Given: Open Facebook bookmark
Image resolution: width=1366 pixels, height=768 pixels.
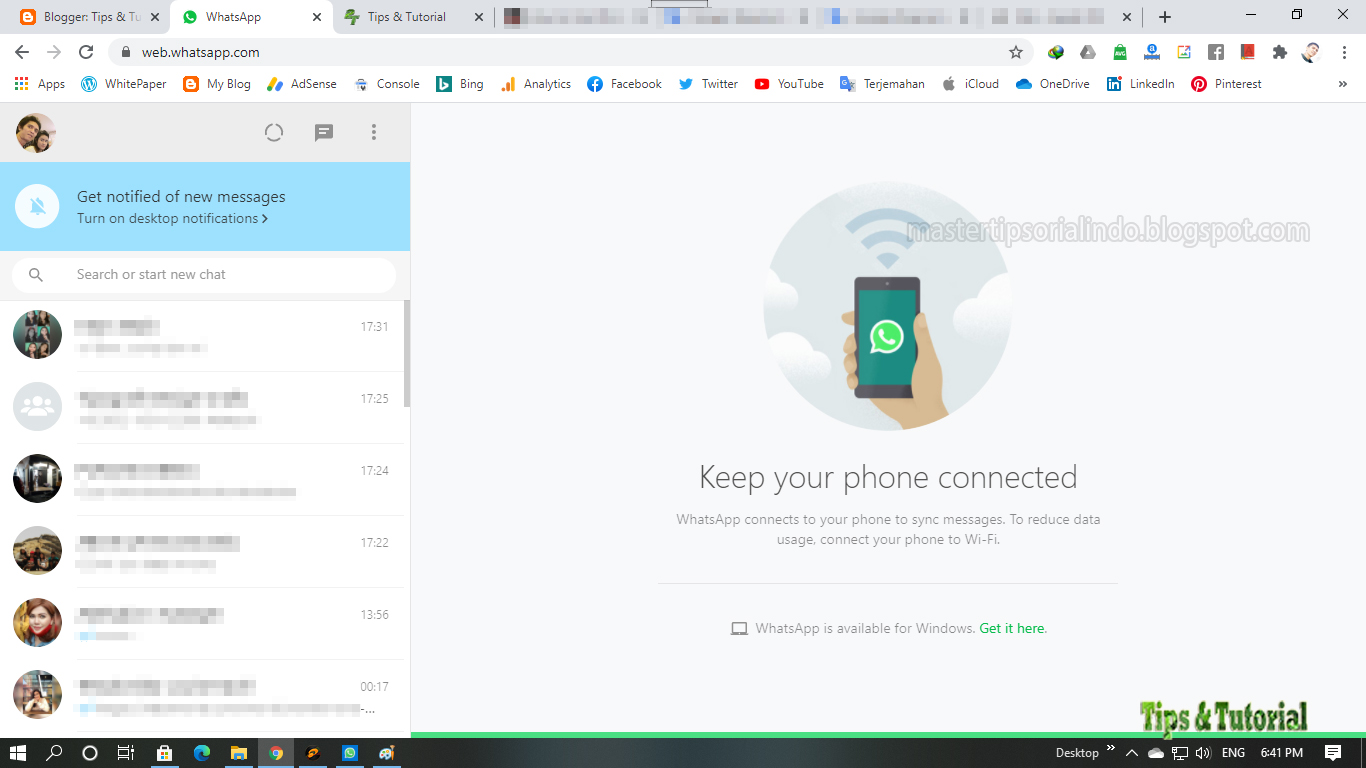Looking at the screenshot, I should (x=625, y=84).
